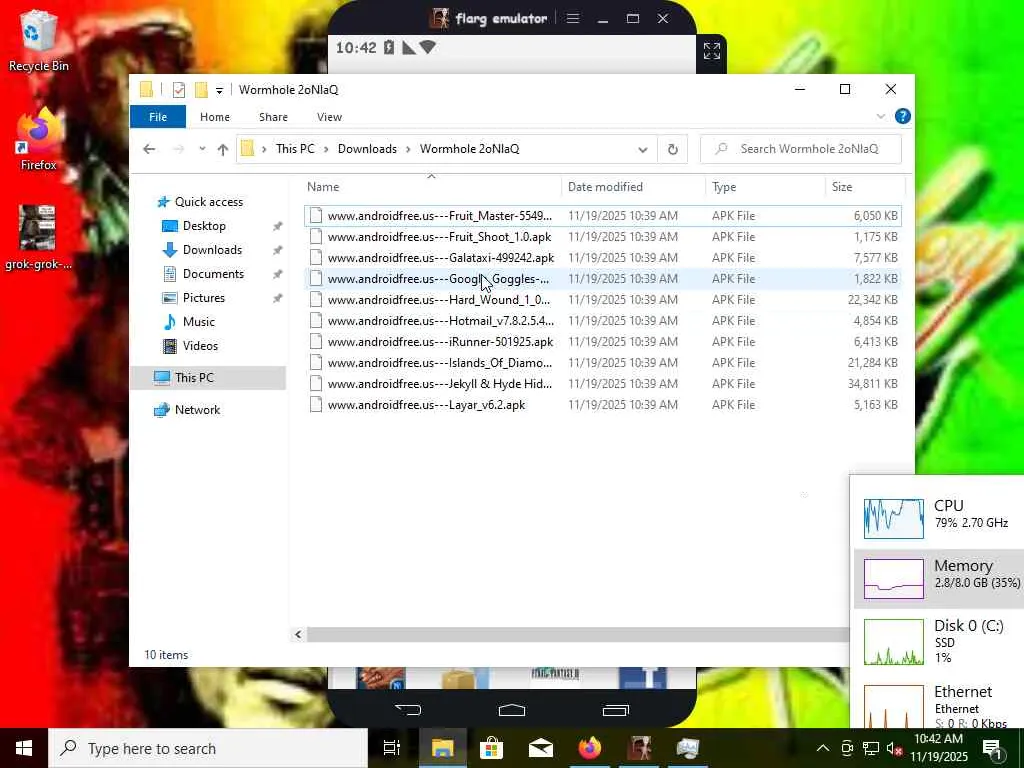The height and width of the screenshot is (768, 1024).
Task: Select the Galataxi-499242.apk file
Action: [x=602, y=257]
